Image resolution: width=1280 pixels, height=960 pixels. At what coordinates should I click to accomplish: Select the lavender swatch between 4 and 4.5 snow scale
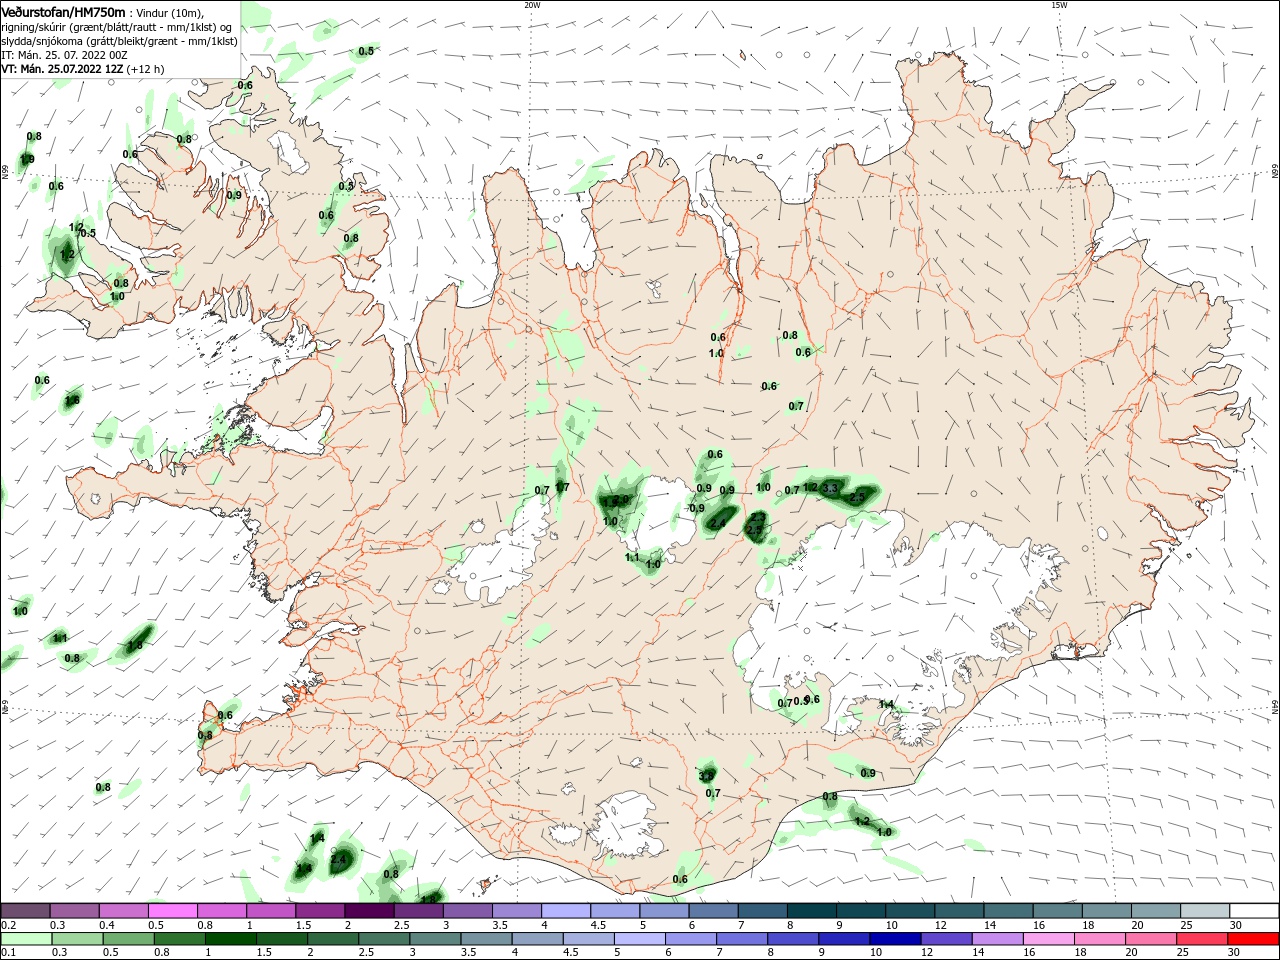pyautogui.click(x=566, y=910)
